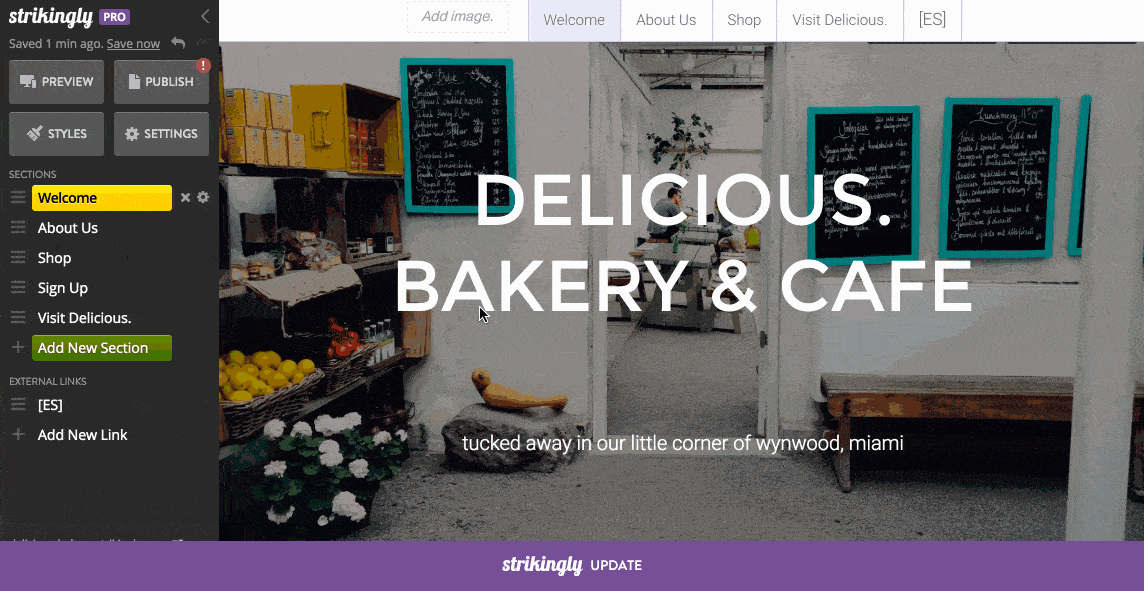Screen dimensions: 1144x591
Task: Grab the drag handle next to About Us
Action: click(x=18, y=228)
